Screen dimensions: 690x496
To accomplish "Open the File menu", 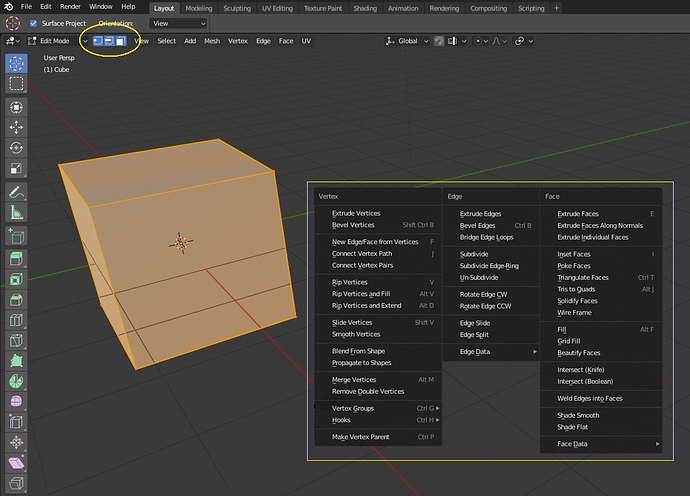I will coord(26,7).
